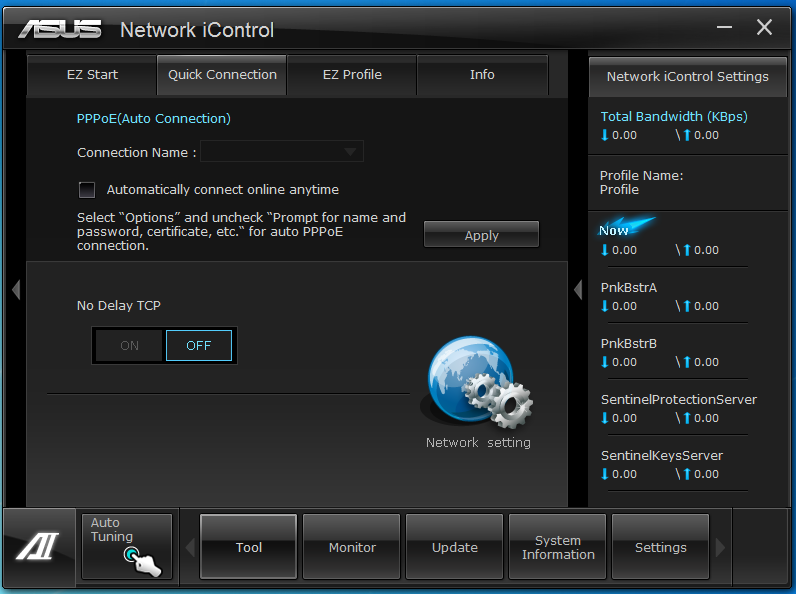The image size is (796, 594).
Task: Click the Total Bandwidth (KBps) label
Action: coord(674,117)
